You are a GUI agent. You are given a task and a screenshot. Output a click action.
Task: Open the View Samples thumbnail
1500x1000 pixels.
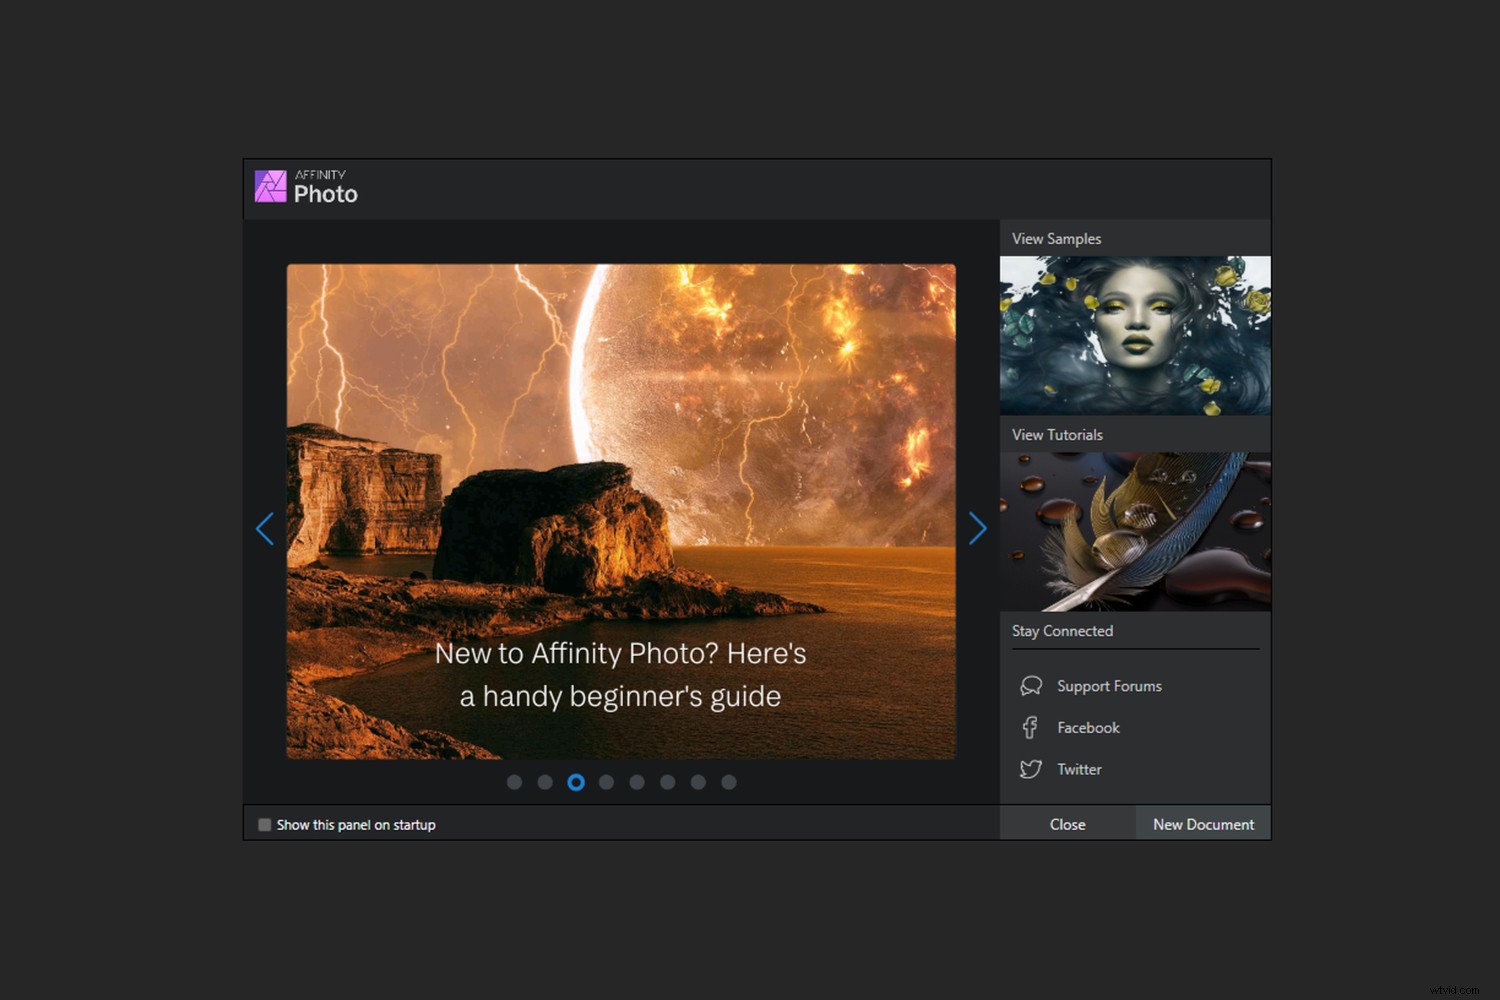(1134, 335)
